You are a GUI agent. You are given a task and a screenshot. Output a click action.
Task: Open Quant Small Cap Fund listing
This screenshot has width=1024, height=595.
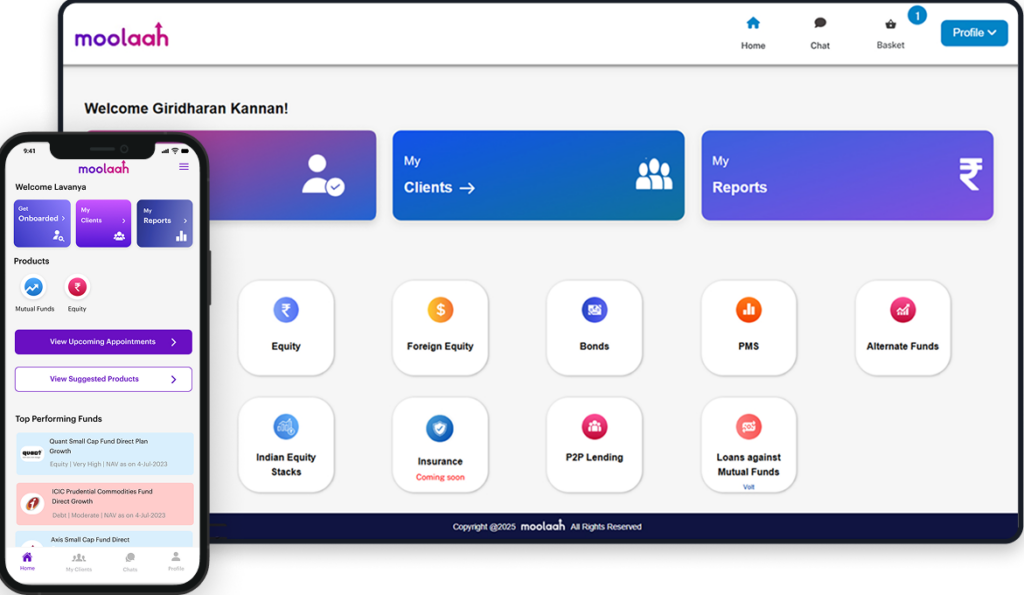[104, 453]
